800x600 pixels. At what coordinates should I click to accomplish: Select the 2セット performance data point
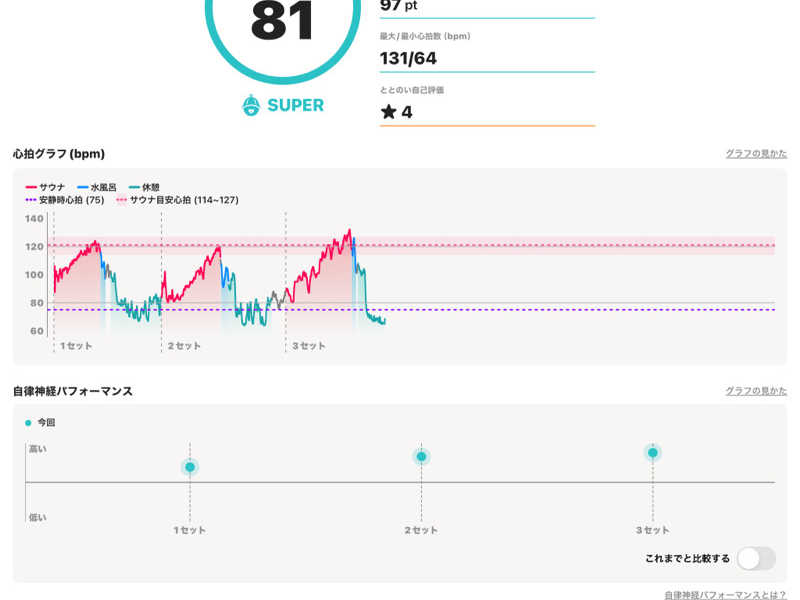421,457
